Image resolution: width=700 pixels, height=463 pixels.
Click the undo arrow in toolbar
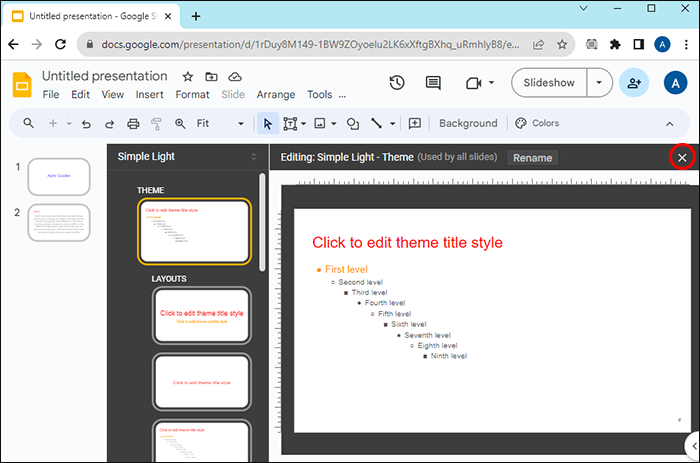click(85, 124)
